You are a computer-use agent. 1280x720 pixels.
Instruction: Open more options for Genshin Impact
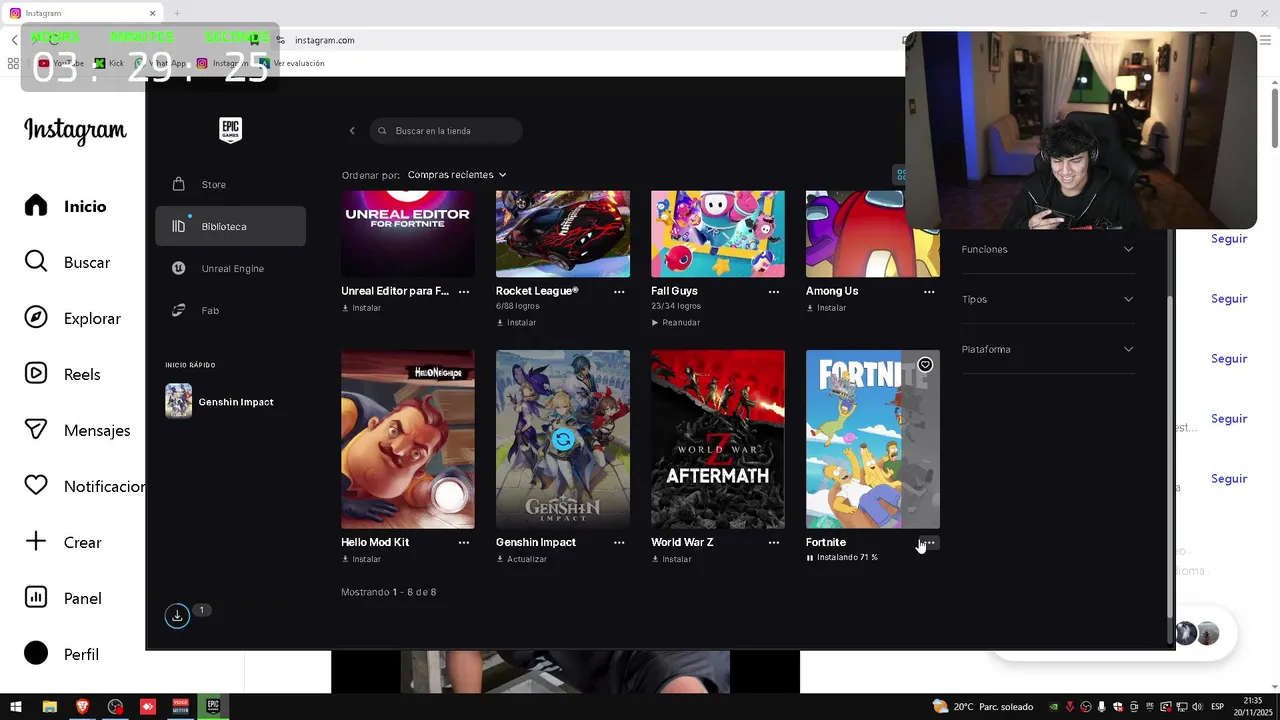click(x=619, y=542)
